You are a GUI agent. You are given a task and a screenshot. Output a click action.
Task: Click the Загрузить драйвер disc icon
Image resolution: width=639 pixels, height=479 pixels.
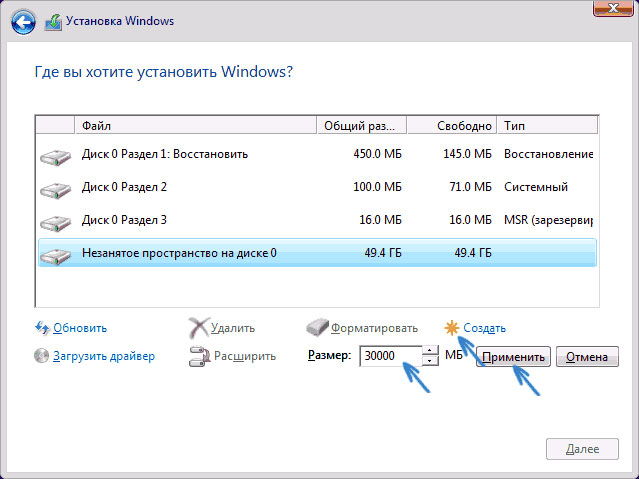coord(42,355)
